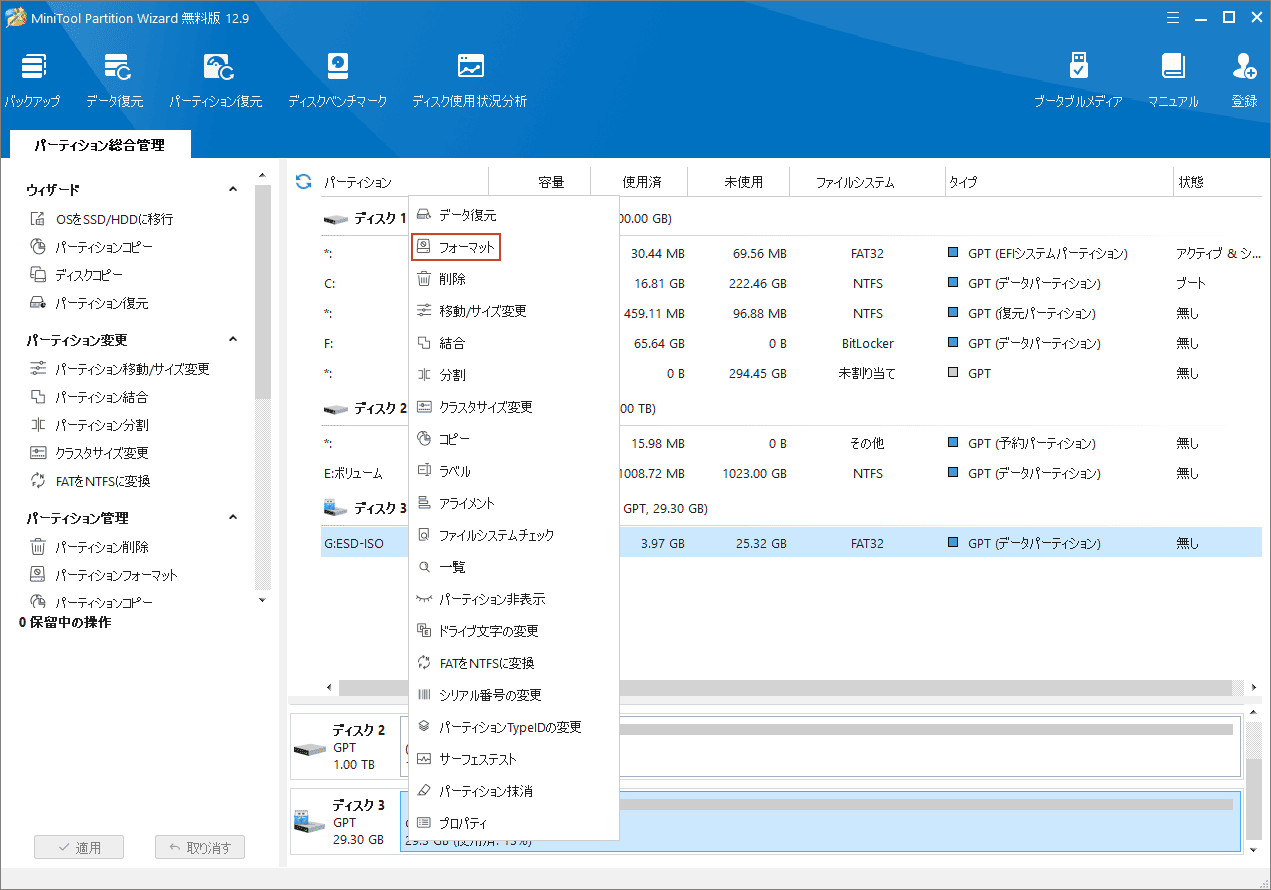
Task: Click ディスク 2 drive icon in disk map
Action: [308, 748]
